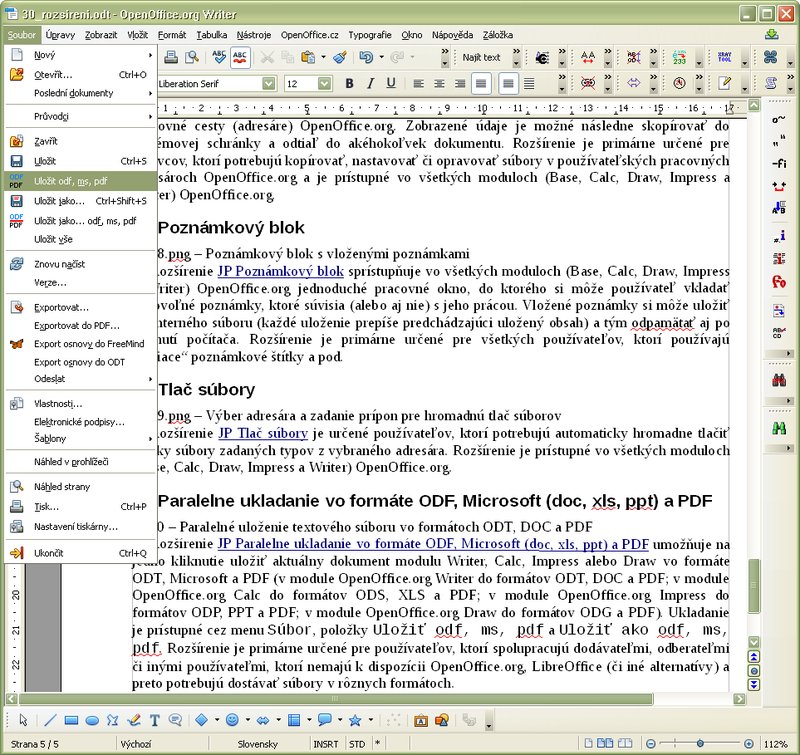800x755 pixels.
Task: Open the Typografie menu
Action: coord(370,35)
